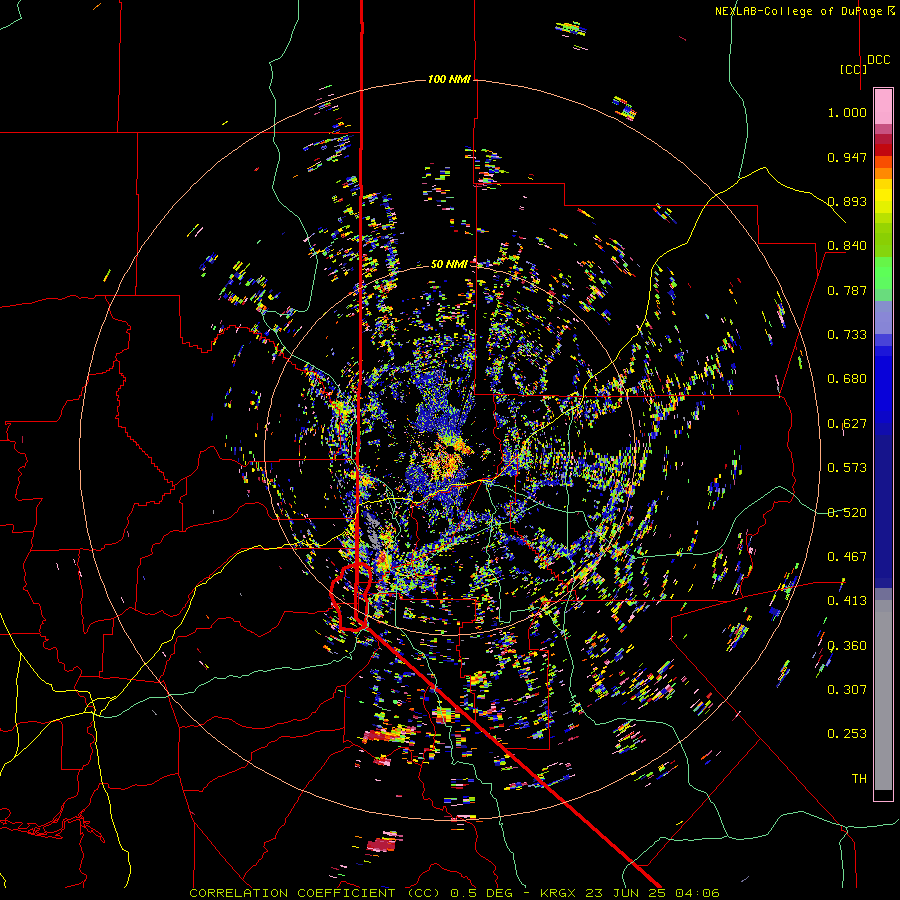Select the 0.520 scale value
Viewport: 900px width, 900px height.
coord(847,513)
